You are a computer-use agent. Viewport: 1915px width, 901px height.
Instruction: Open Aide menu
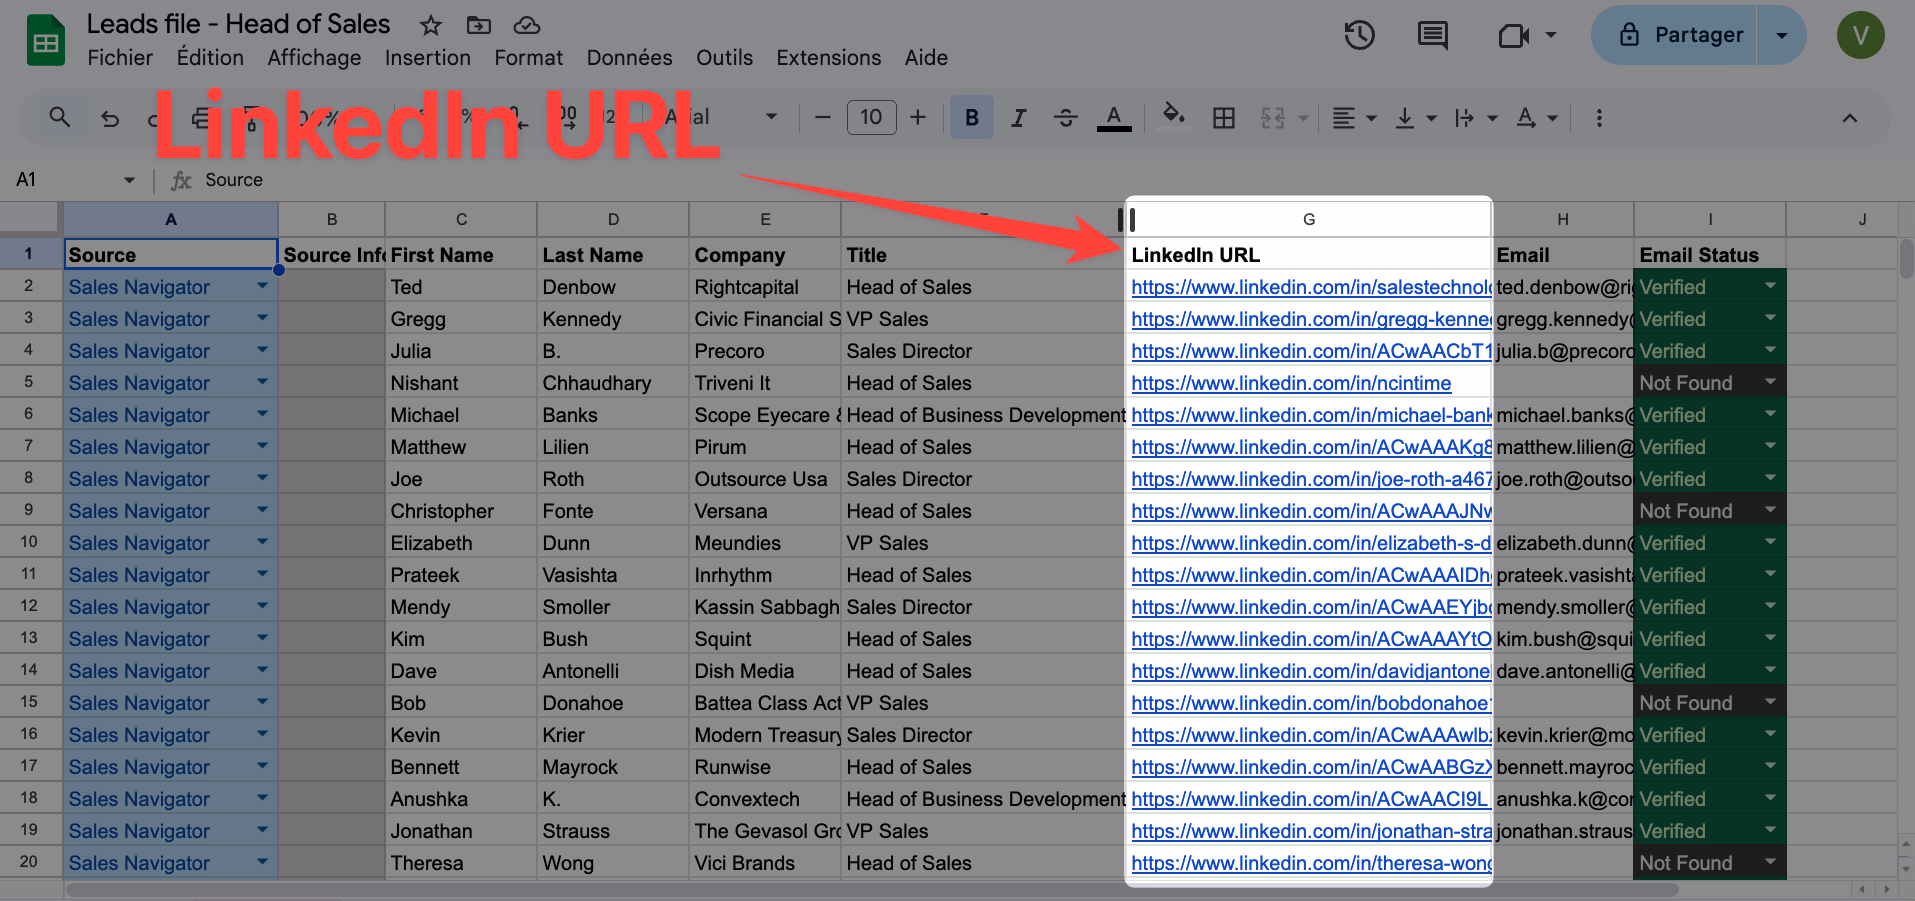[926, 58]
